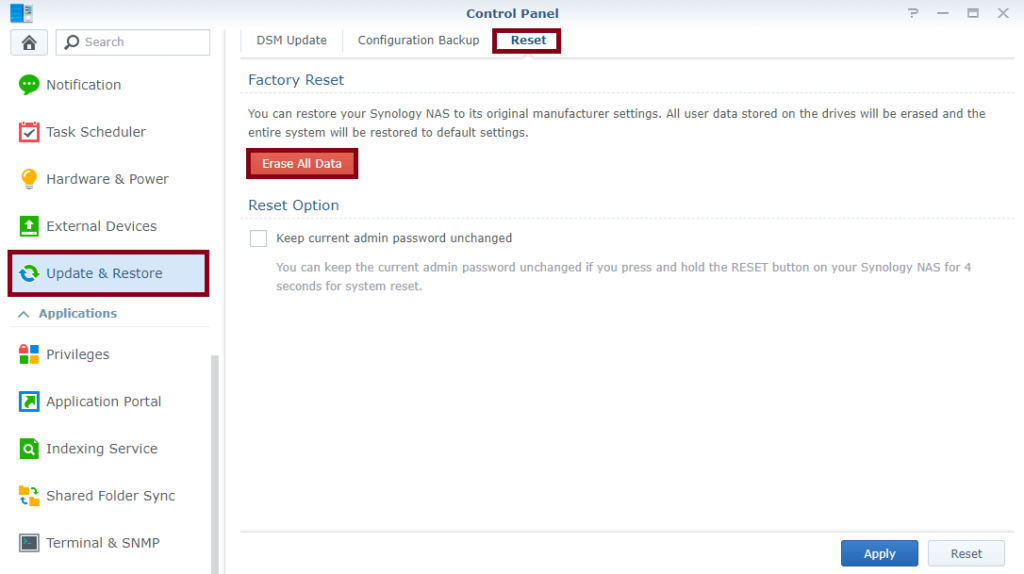The width and height of the screenshot is (1024, 574).
Task: Switch to the Configuration Backup tab
Action: pos(418,40)
